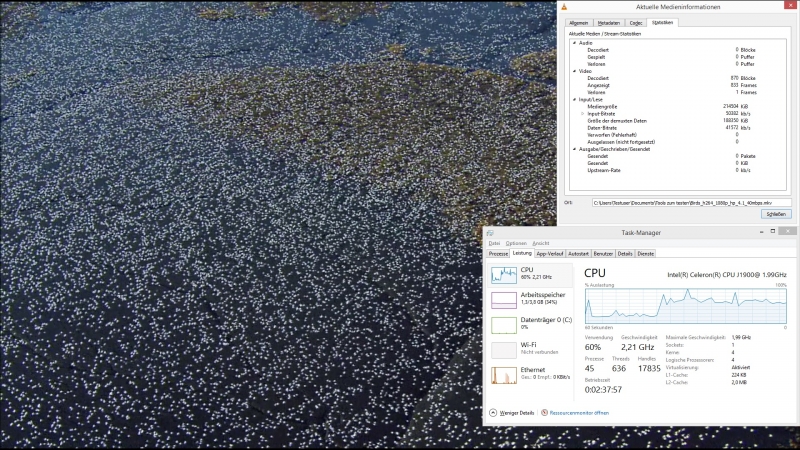Select the 'Größe der demuxten Daten' row
The height and width of the screenshot is (450, 800).
point(679,121)
